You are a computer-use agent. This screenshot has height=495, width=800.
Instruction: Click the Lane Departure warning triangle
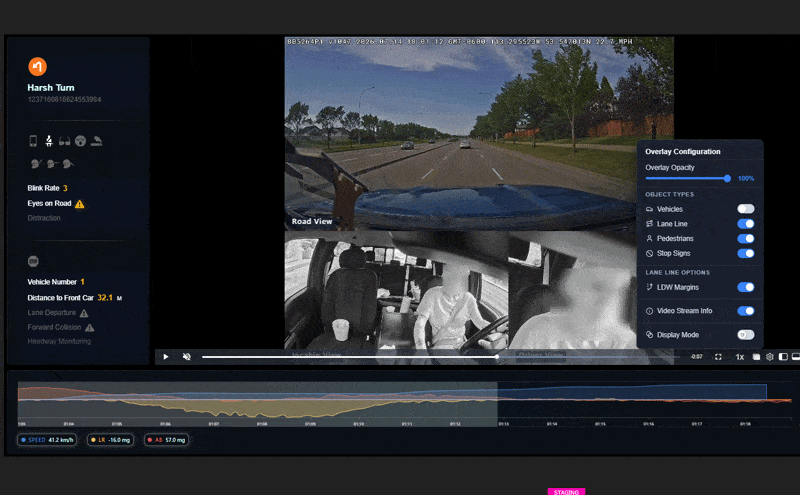tap(84, 313)
